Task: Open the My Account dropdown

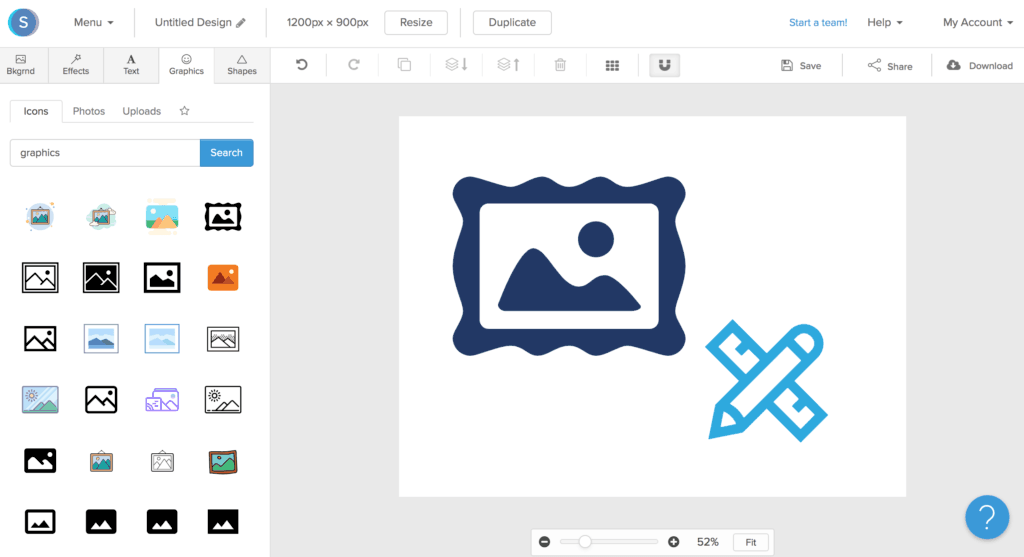Action: tap(978, 22)
